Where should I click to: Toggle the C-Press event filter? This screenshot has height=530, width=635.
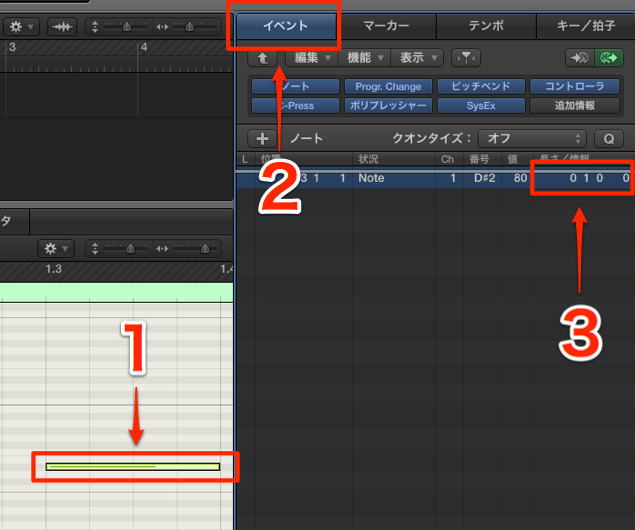pyautogui.click(x=295, y=106)
